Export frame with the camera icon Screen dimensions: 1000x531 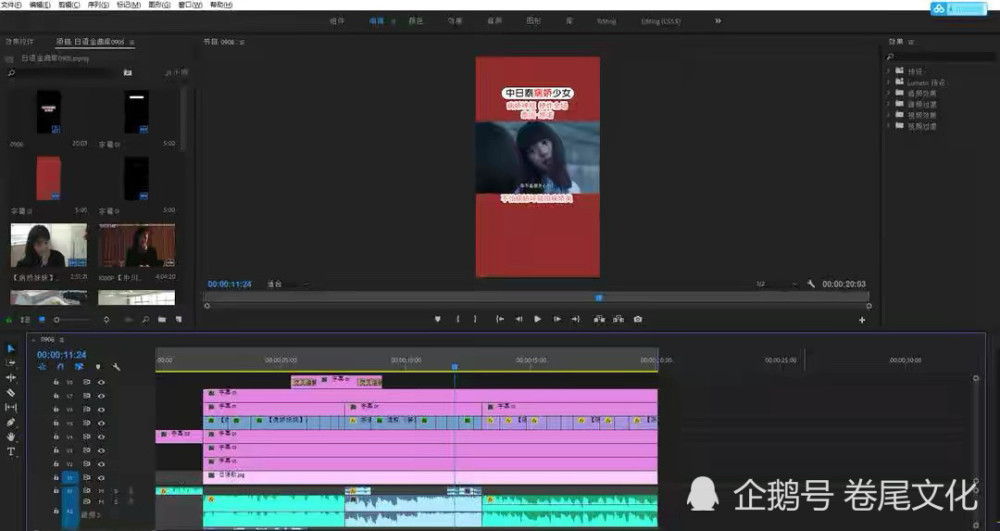(x=638, y=319)
